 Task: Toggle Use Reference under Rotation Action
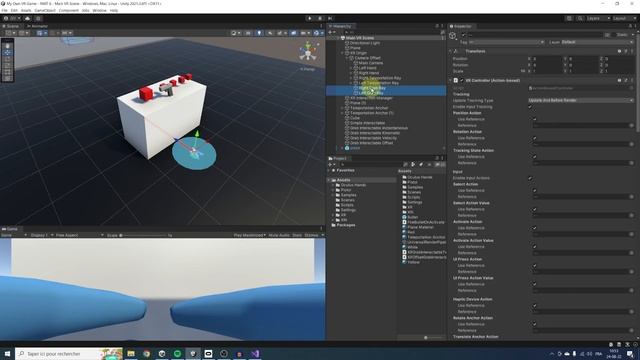pyautogui.click(x=534, y=138)
